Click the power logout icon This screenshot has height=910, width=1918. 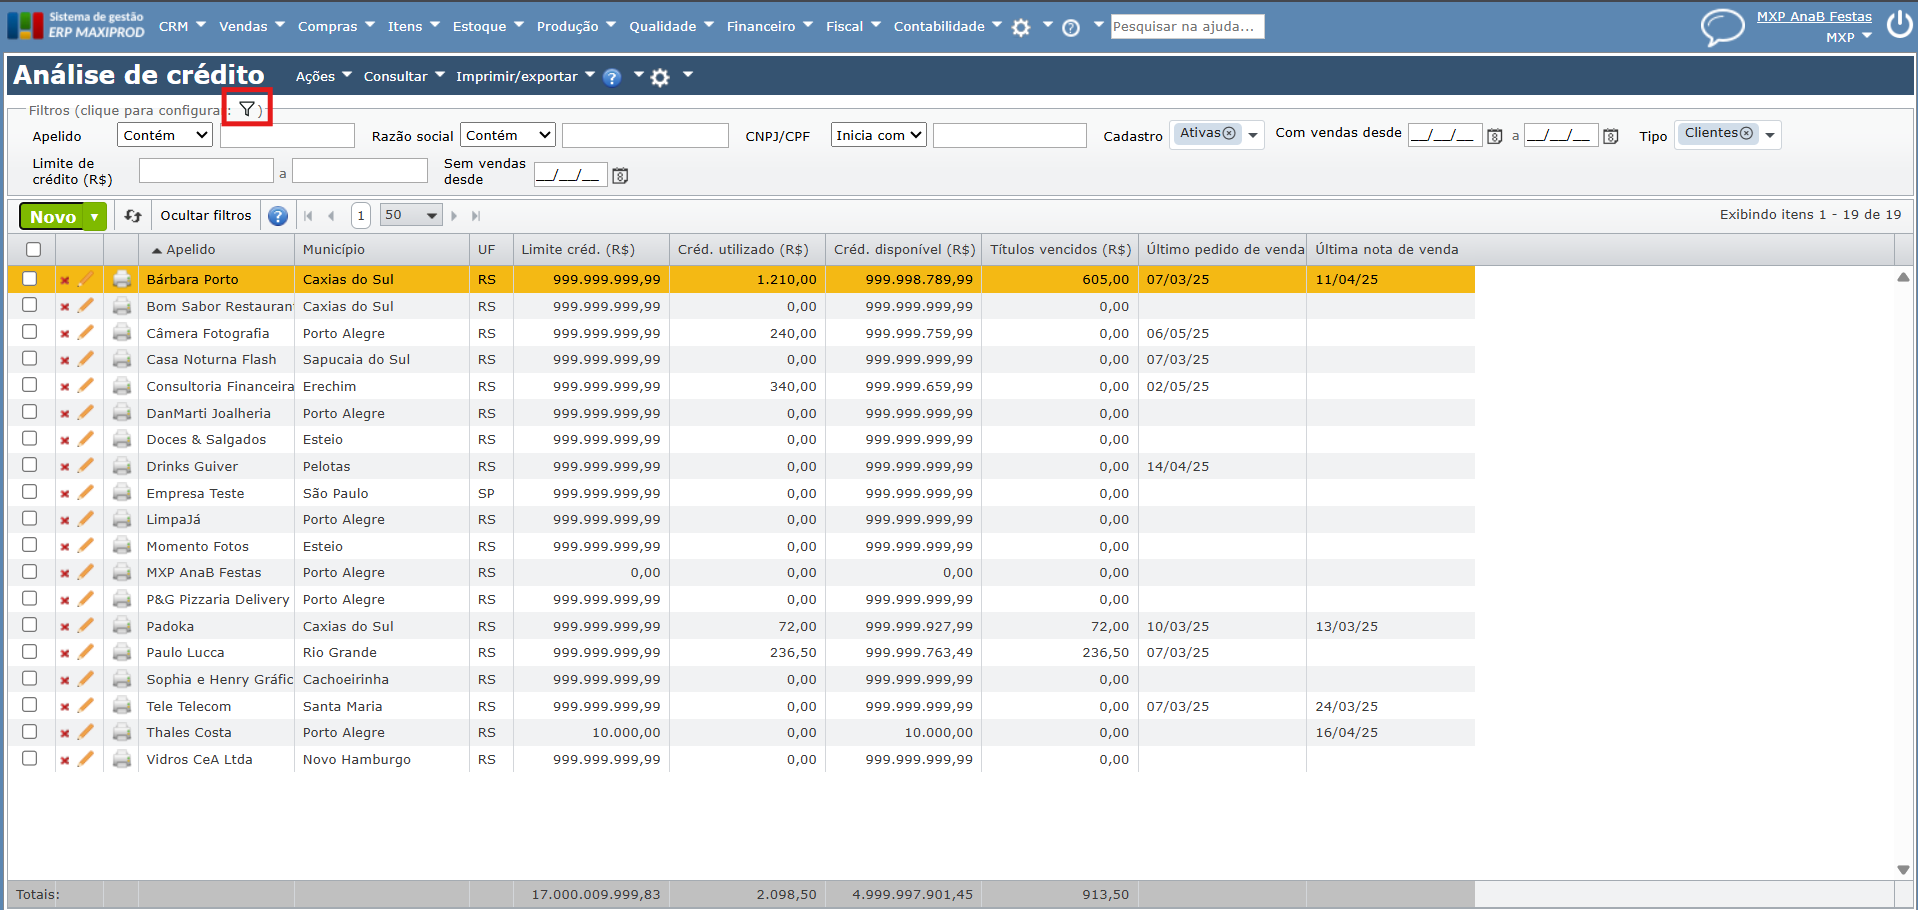coord(1899,24)
